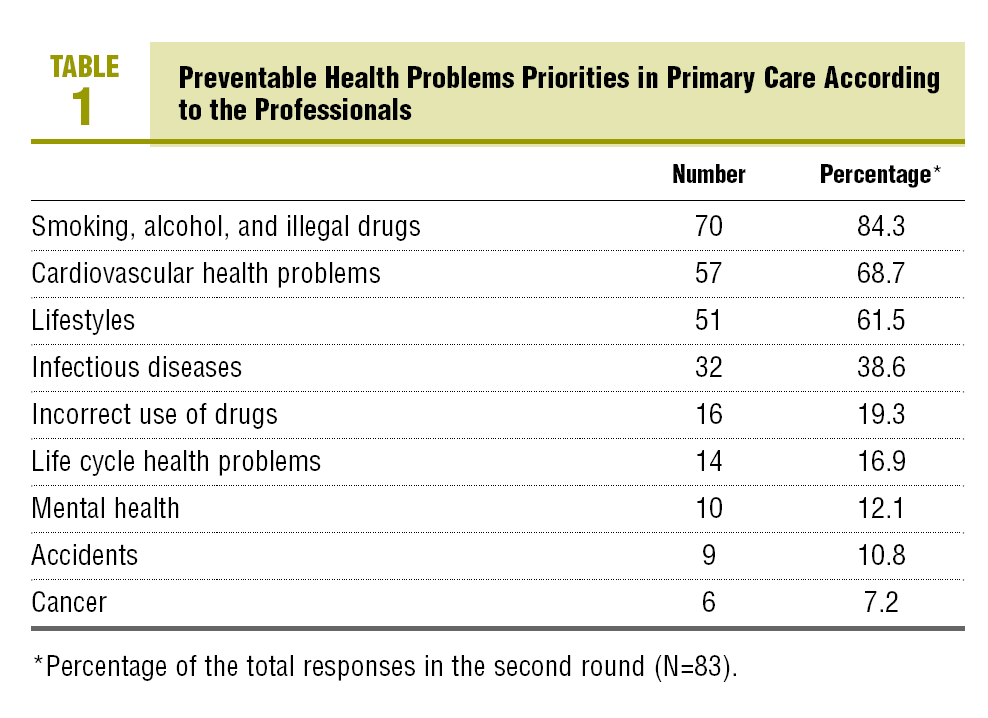Select the 68.7 percentage value
Screen dimensions: 988x718
878,273
